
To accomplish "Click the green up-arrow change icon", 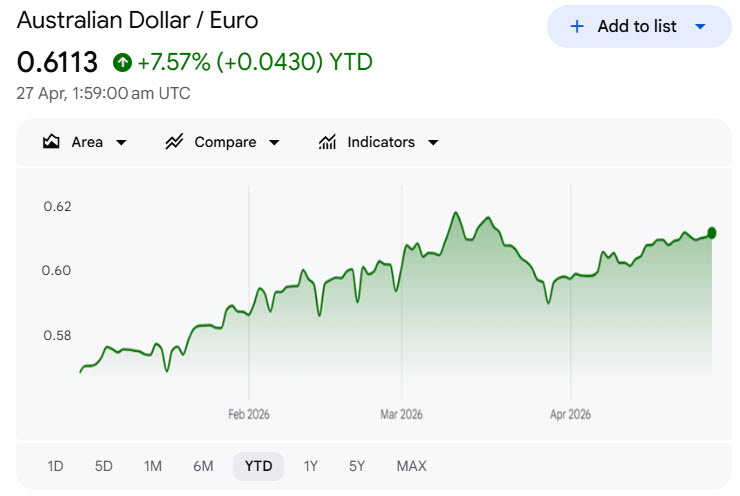I will pos(122,63).
